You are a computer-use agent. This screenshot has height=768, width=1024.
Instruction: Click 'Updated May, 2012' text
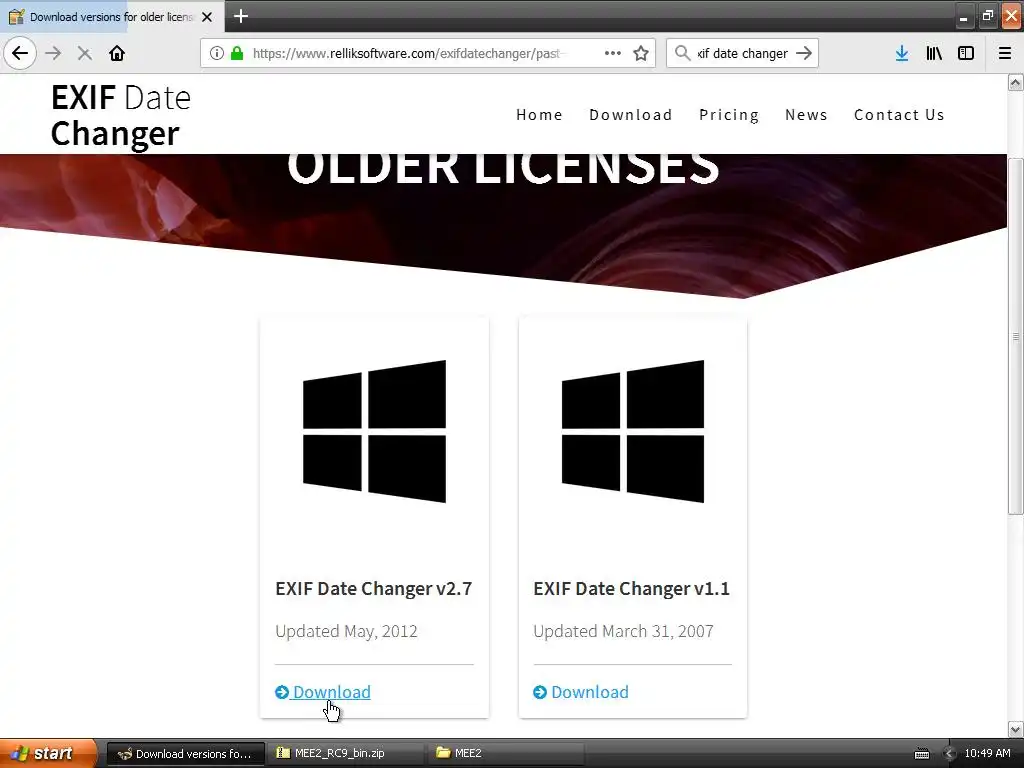point(347,632)
